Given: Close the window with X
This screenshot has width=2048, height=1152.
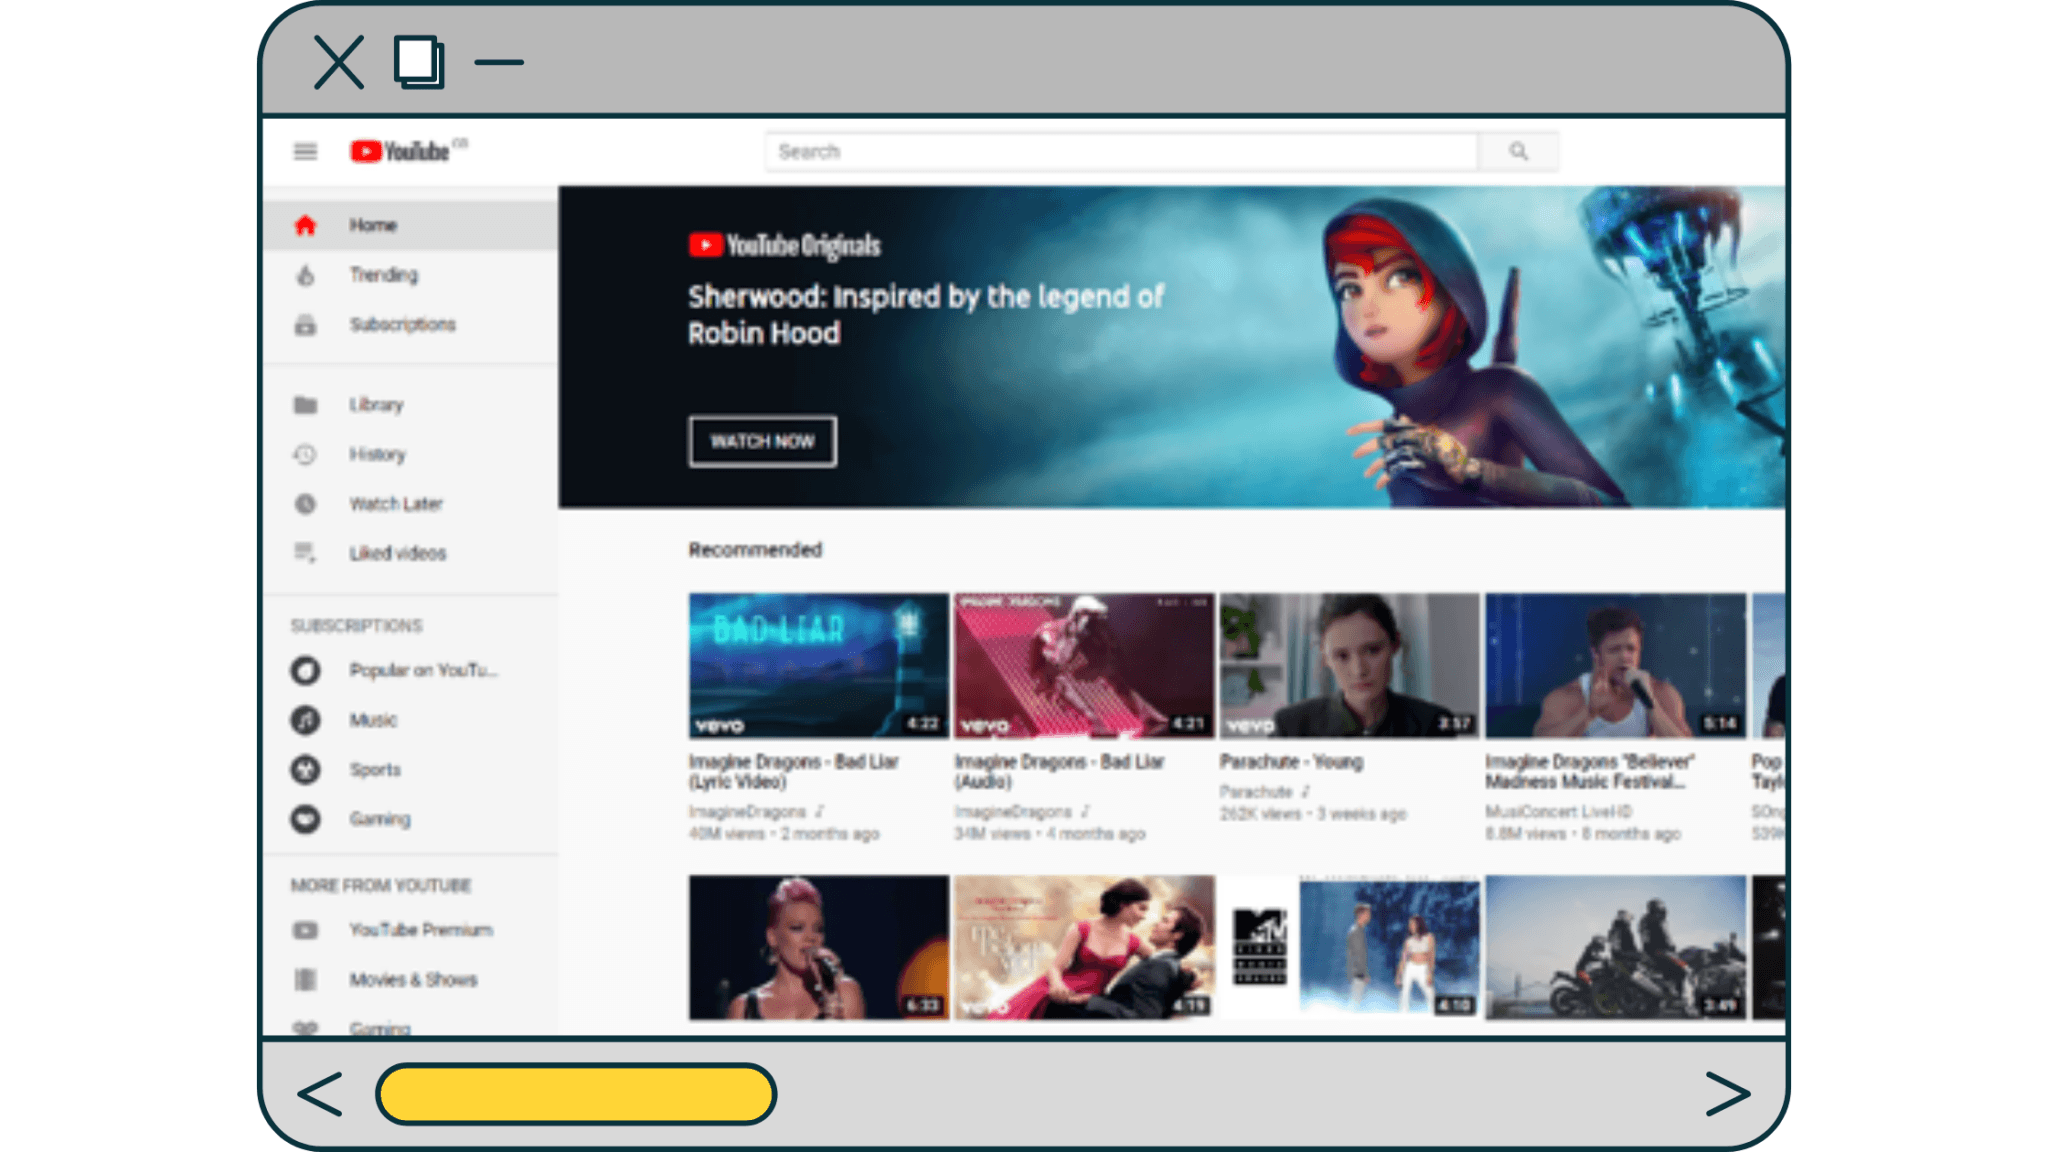Looking at the screenshot, I should coord(339,62).
